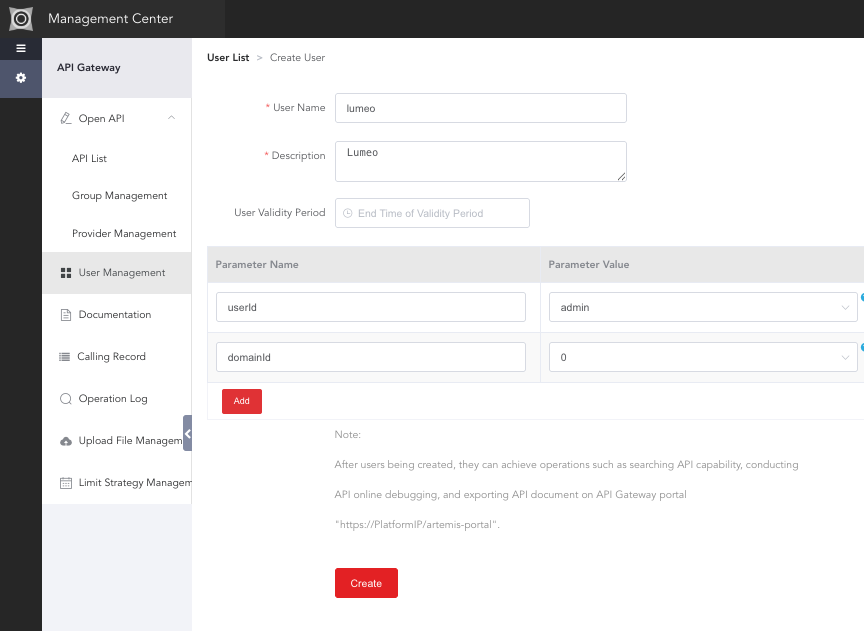This screenshot has width=864, height=631.
Task: Click the User Name field containing lumeo
Action: [x=480, y=108]
